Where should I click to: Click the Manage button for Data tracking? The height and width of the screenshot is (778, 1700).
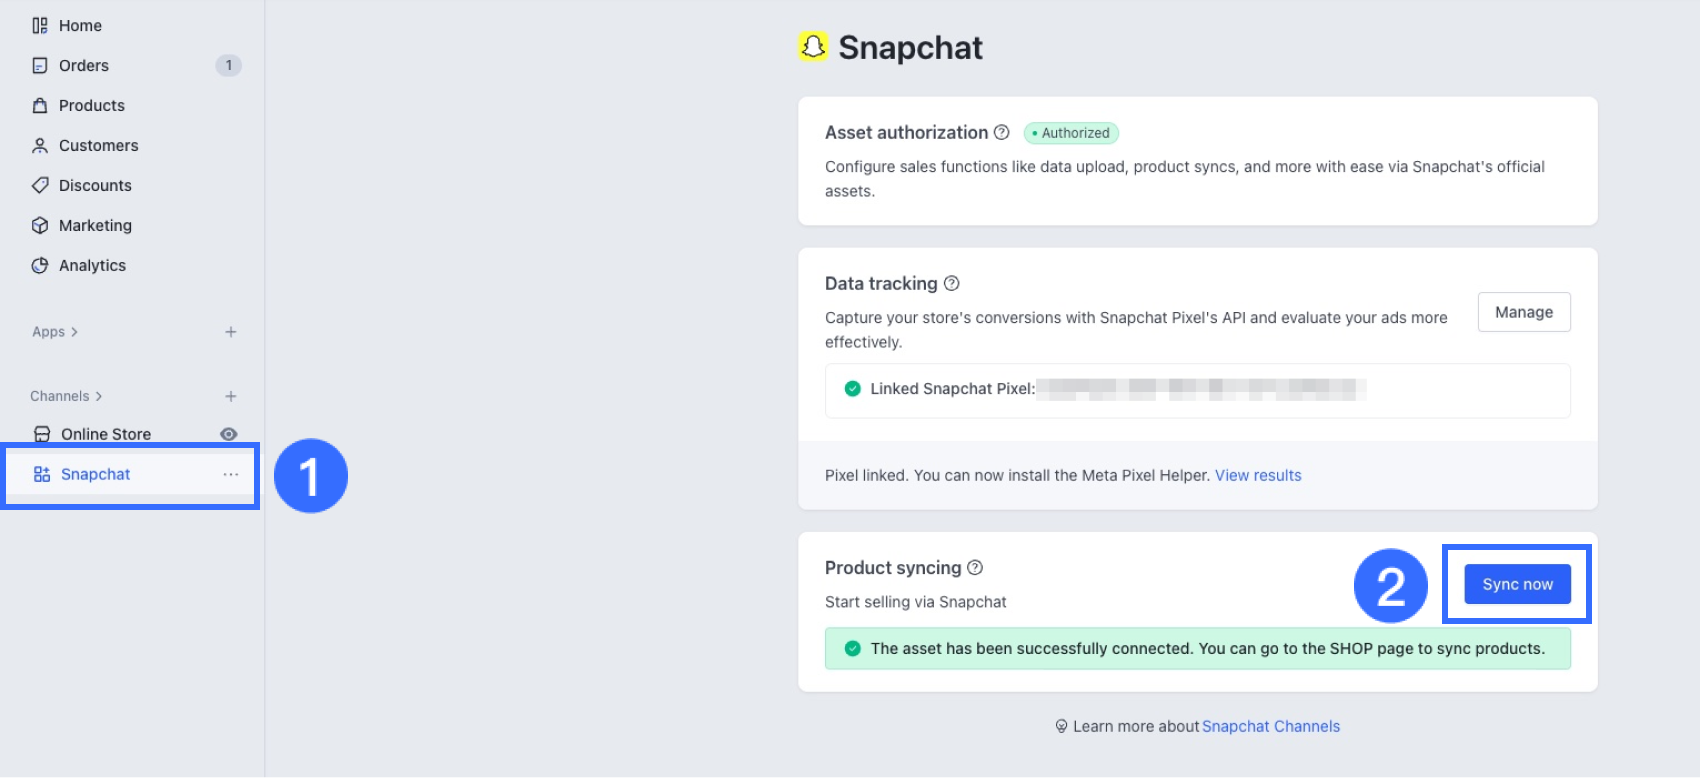[x=1523, y=312]
